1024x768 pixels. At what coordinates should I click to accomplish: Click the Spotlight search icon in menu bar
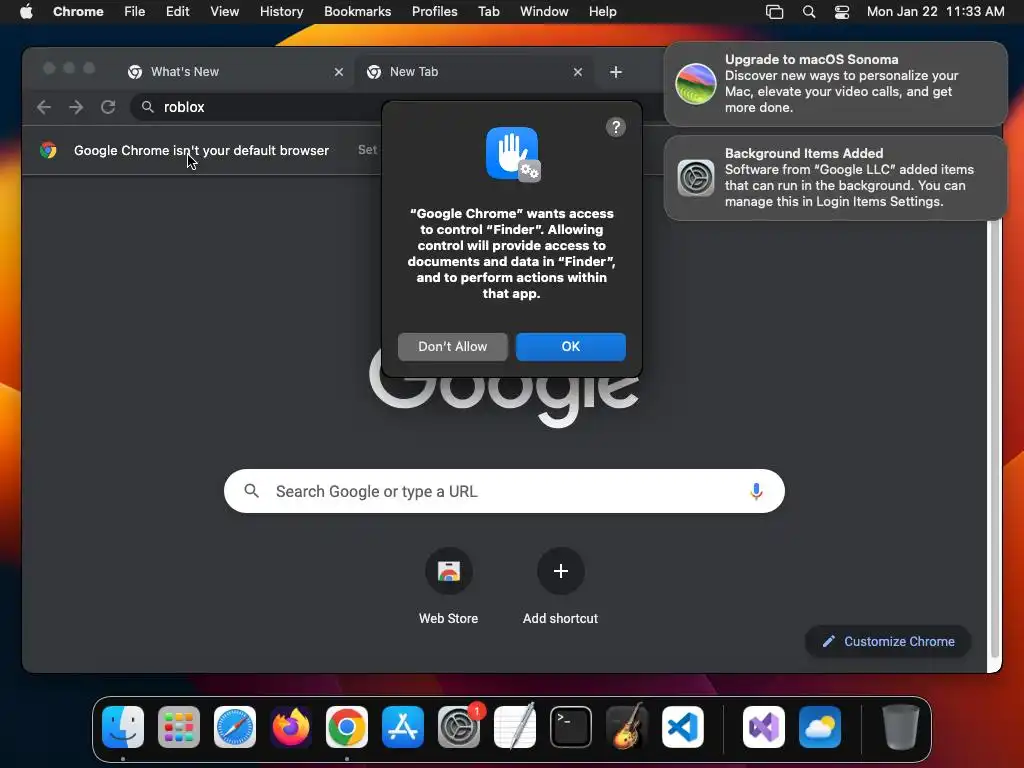[x=808, y=12]
